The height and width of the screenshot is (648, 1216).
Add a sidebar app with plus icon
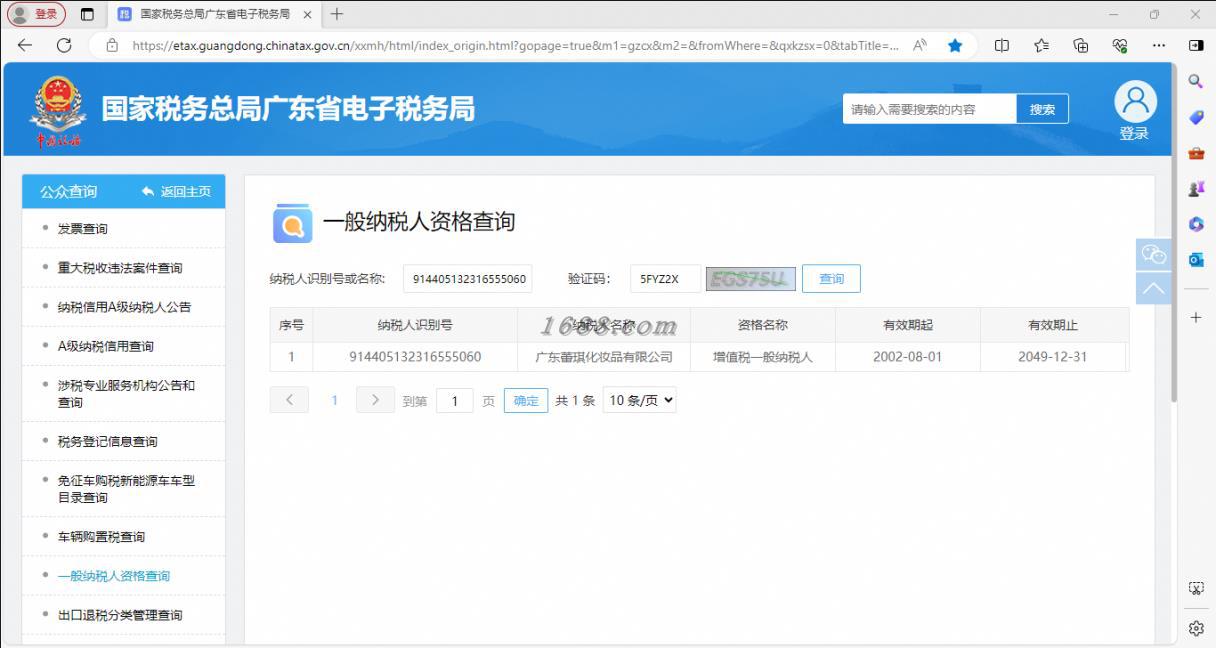click(1196, 317)
